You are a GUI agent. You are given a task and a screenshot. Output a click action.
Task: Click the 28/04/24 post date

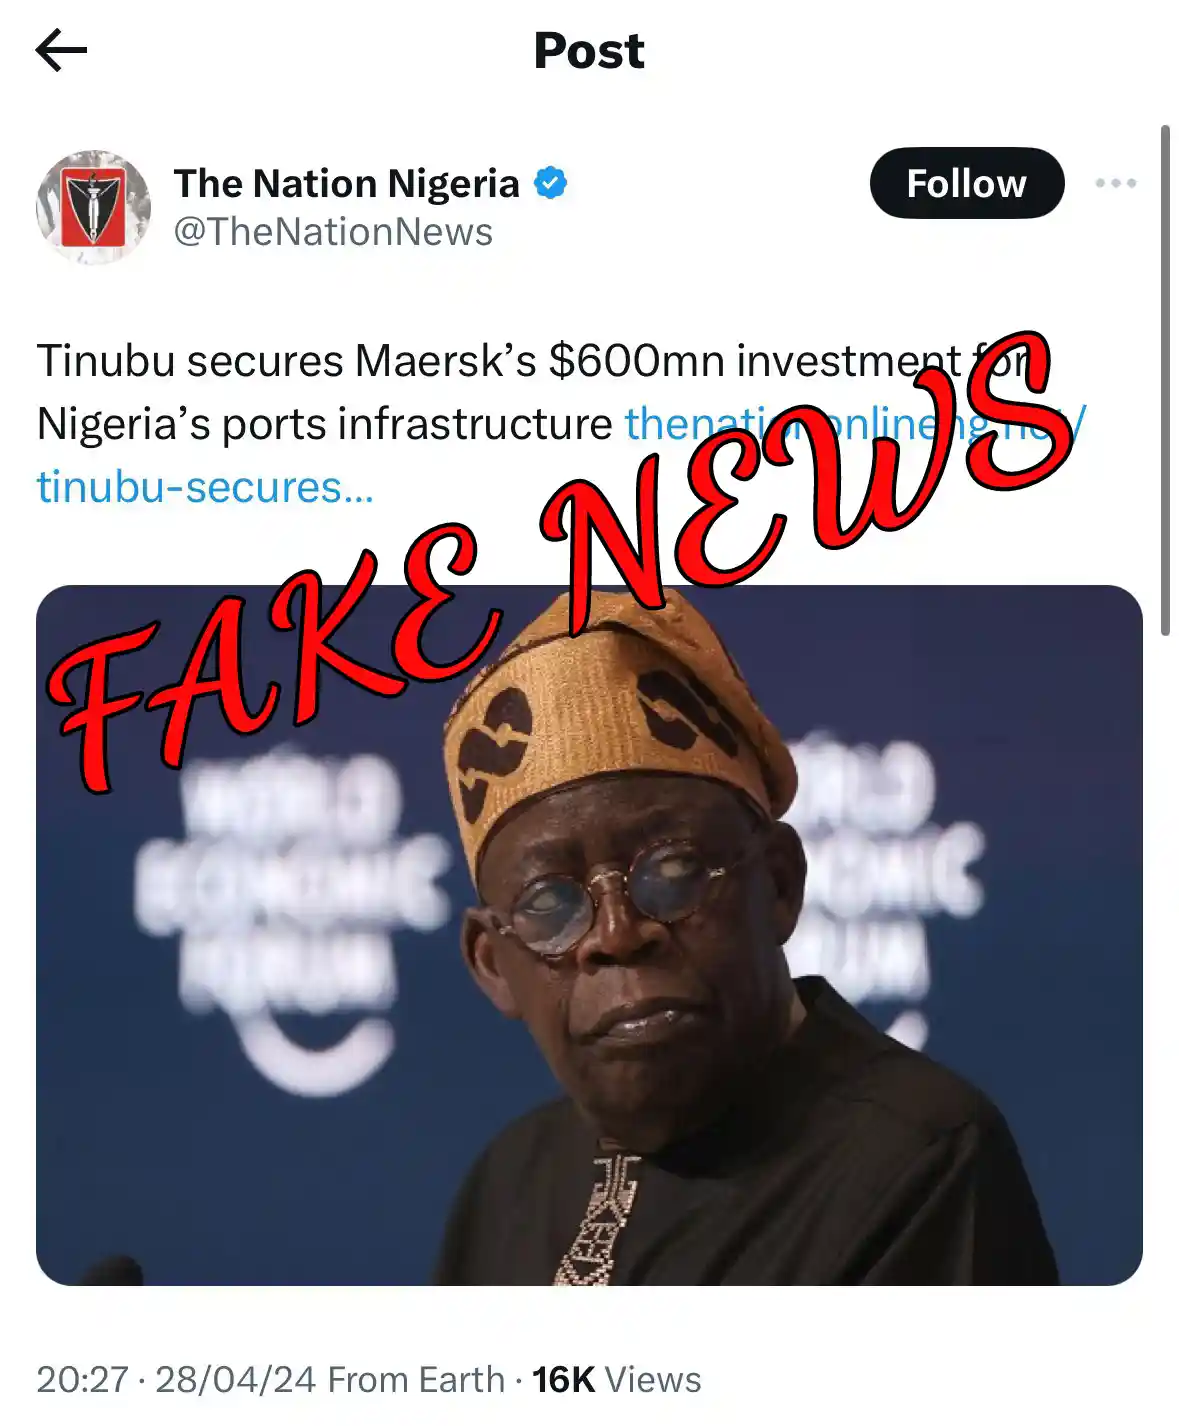[x=236, y=1380]
